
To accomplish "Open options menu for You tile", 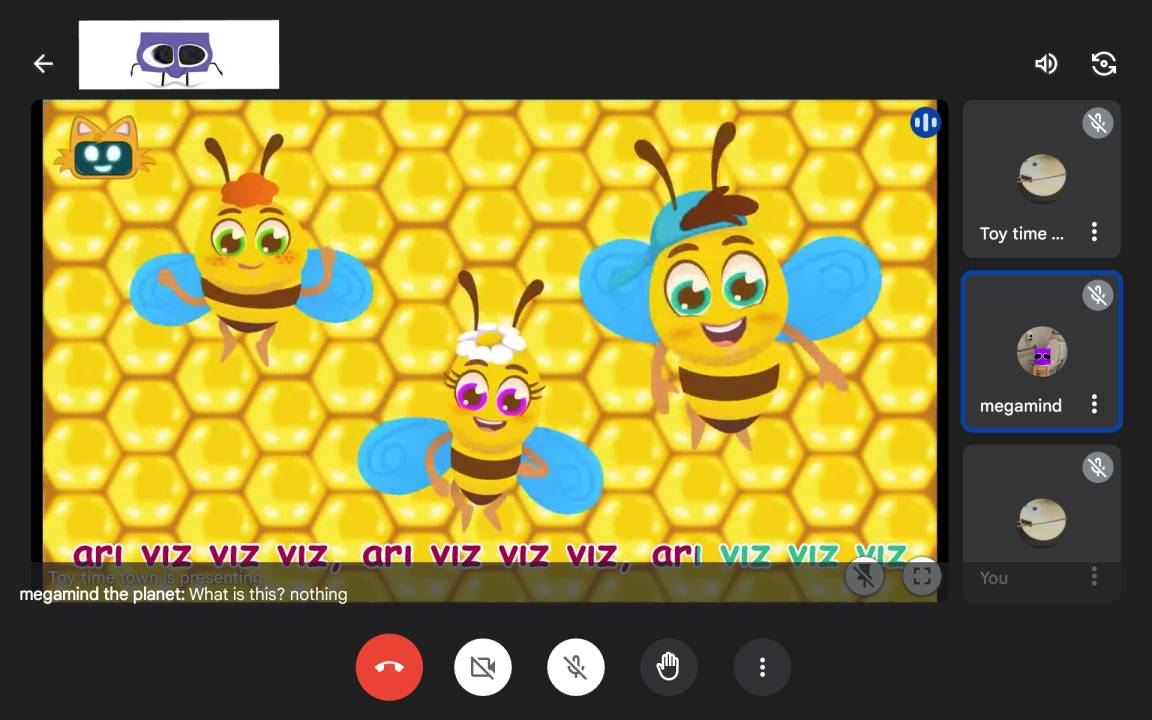I will pyautogui.click(x=1094, y=576).
